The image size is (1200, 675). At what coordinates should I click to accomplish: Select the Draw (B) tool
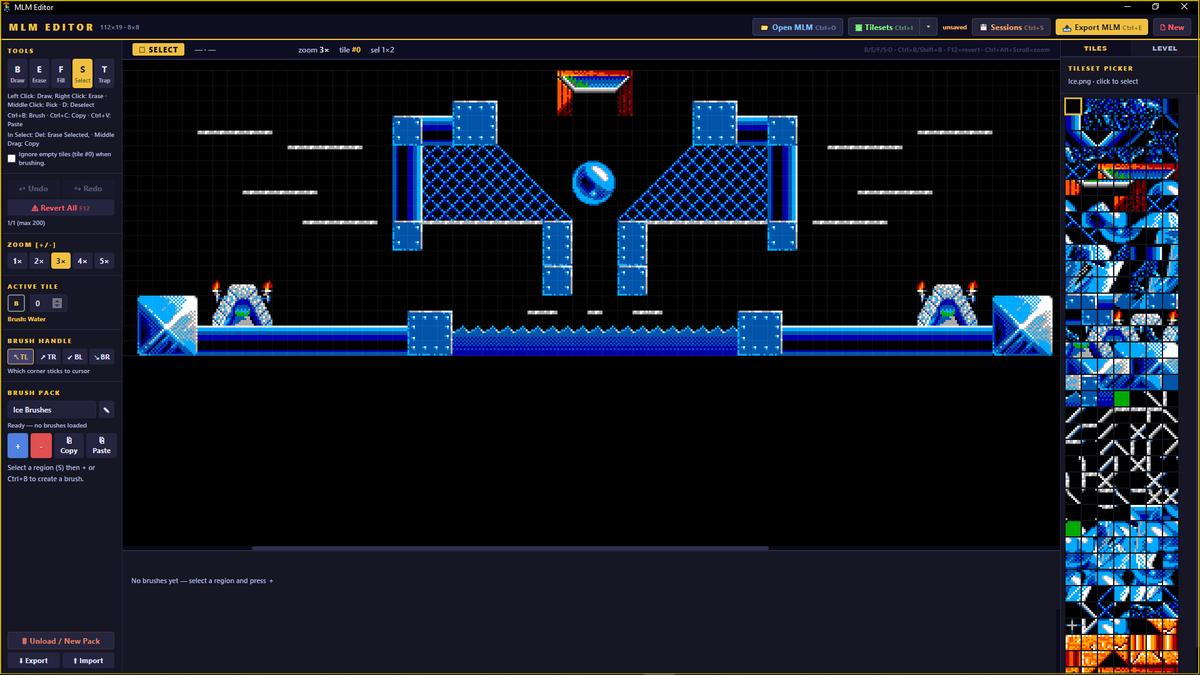point(17,73)
